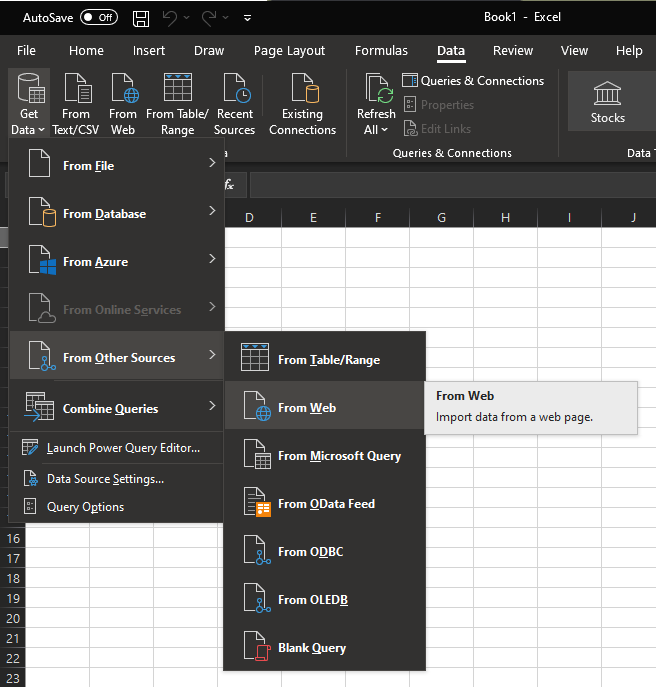
Task: Select column H header
Action: point(505,217)
